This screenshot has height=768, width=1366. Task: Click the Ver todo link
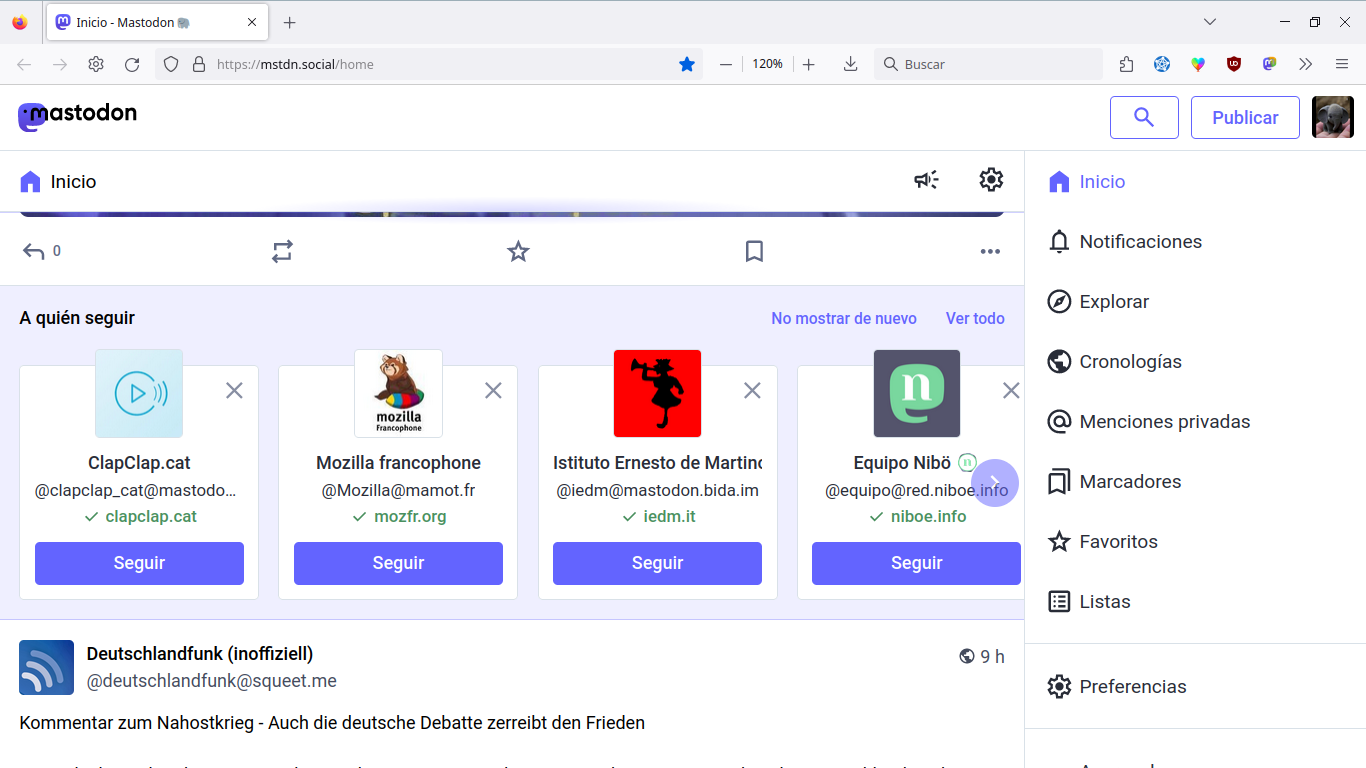coord(975,318)
